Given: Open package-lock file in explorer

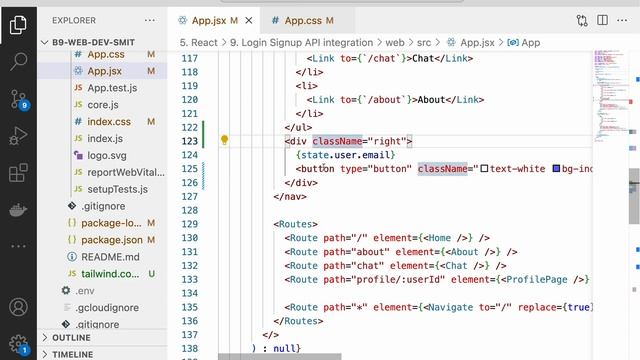Looking at the screenshot, I should 111,223.
